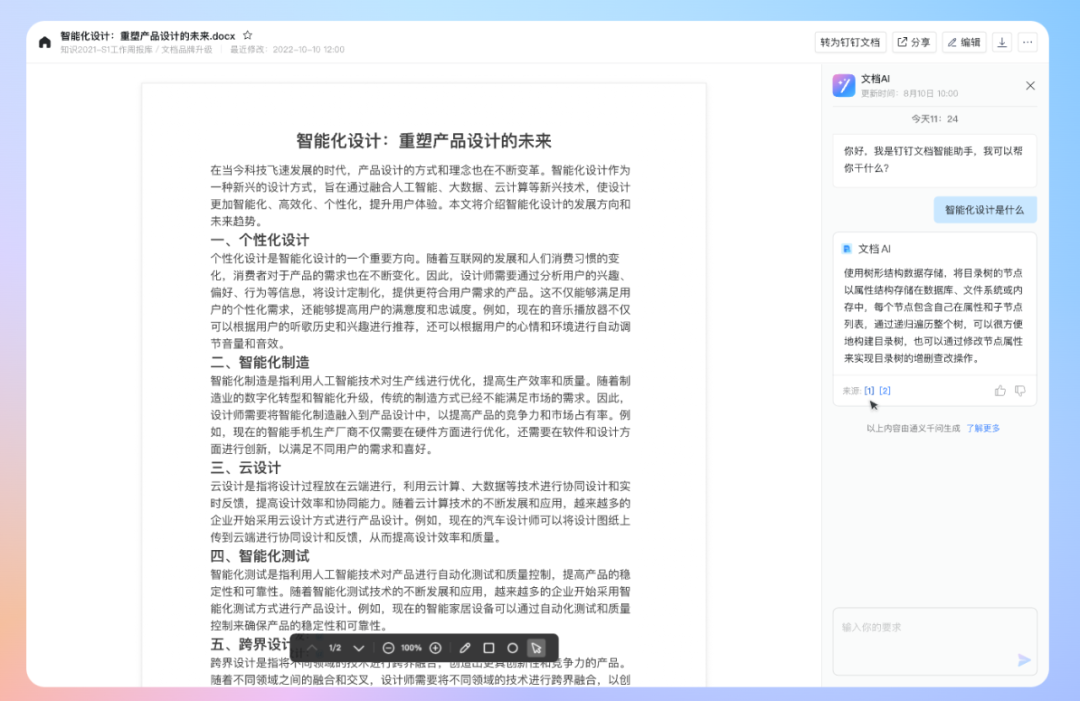Viewport: 1080px width, 701px height.
Task: Click the download icon button
Action: coord(1002,42)
